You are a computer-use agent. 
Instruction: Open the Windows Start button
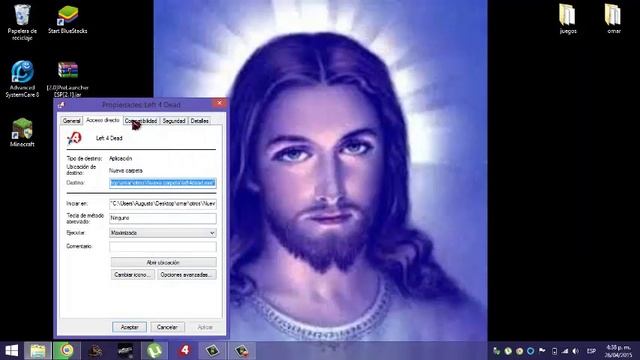(11, 351)
